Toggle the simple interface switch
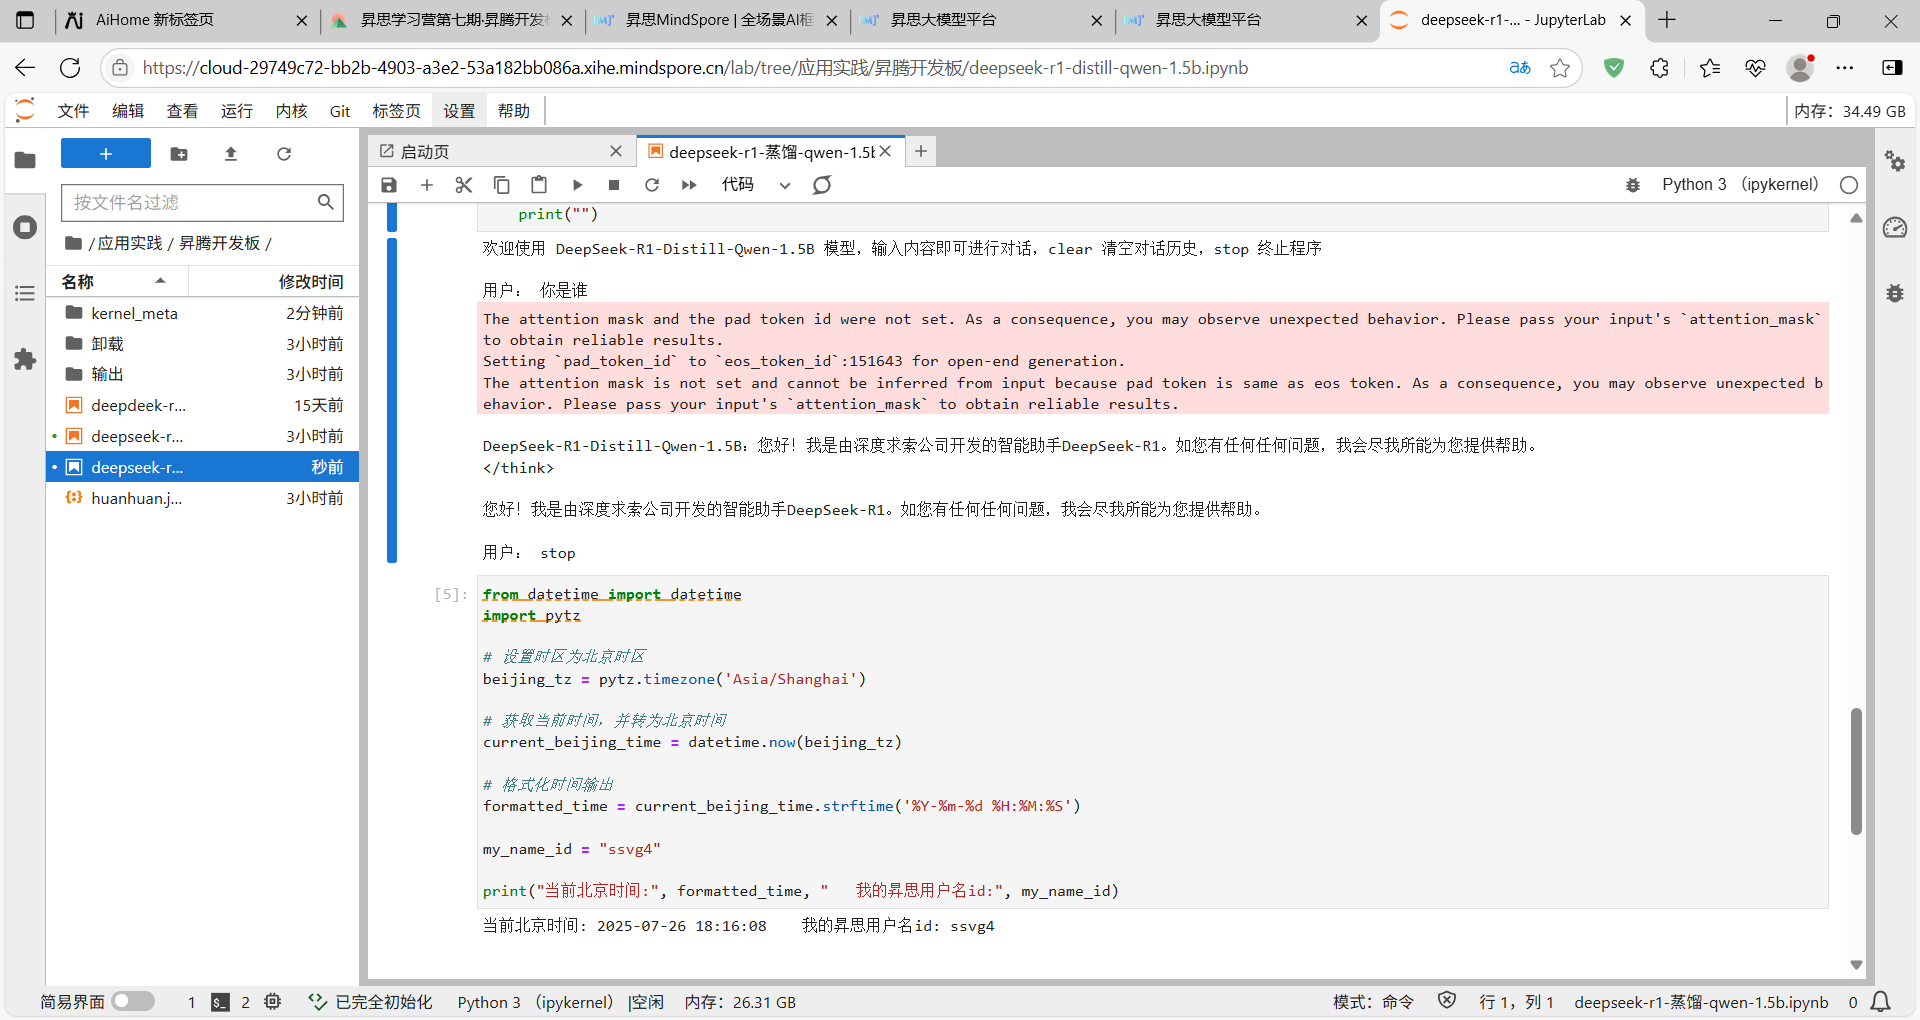This screenshot has width=1920, height=1020. [133, 1001]
